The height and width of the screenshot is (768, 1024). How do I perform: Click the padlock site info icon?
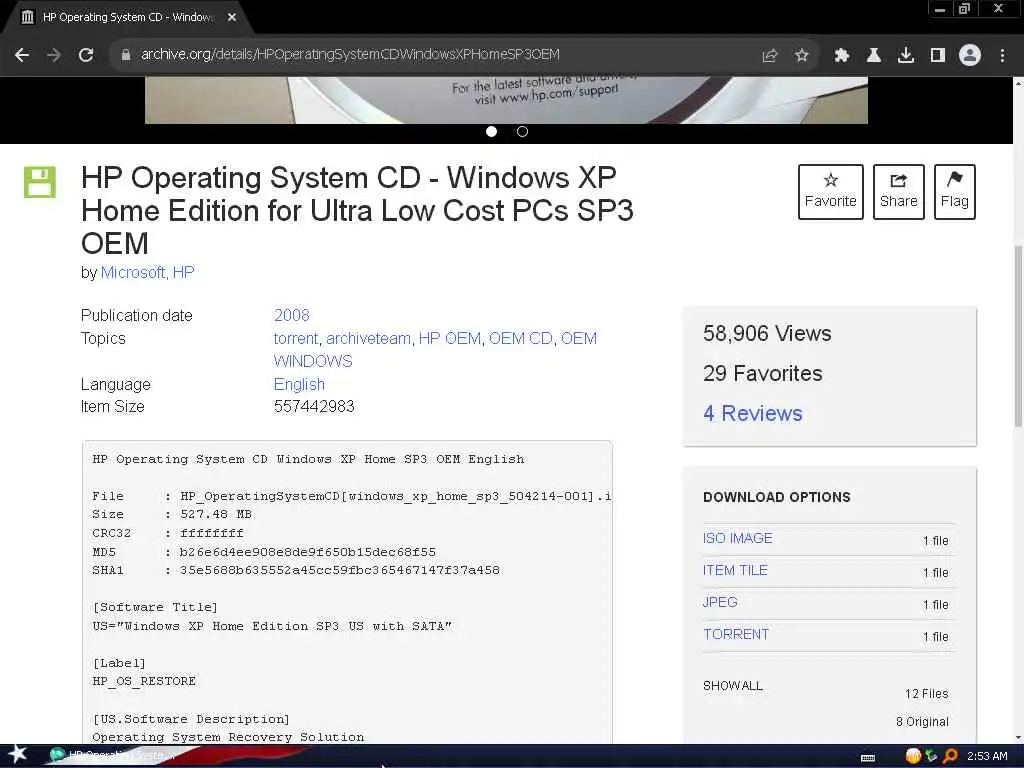pos(125,55)
